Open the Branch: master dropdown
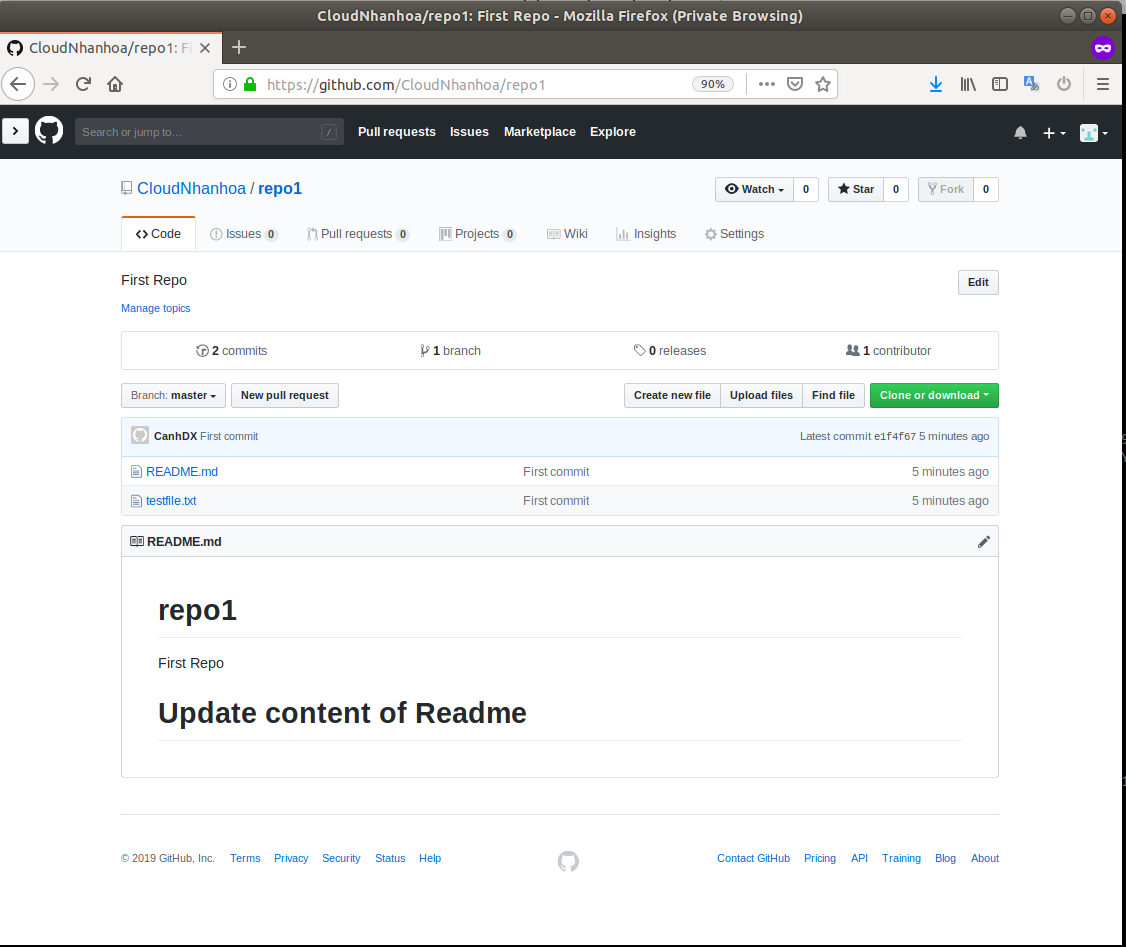 tap(173, 396)
